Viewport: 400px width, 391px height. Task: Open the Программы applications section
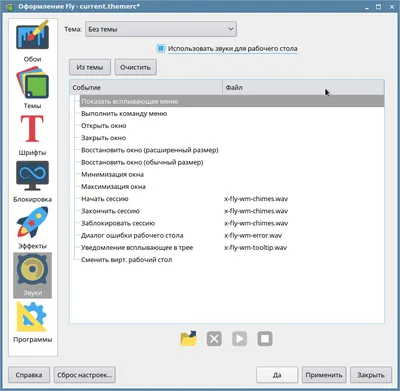(x=32, y=322)
